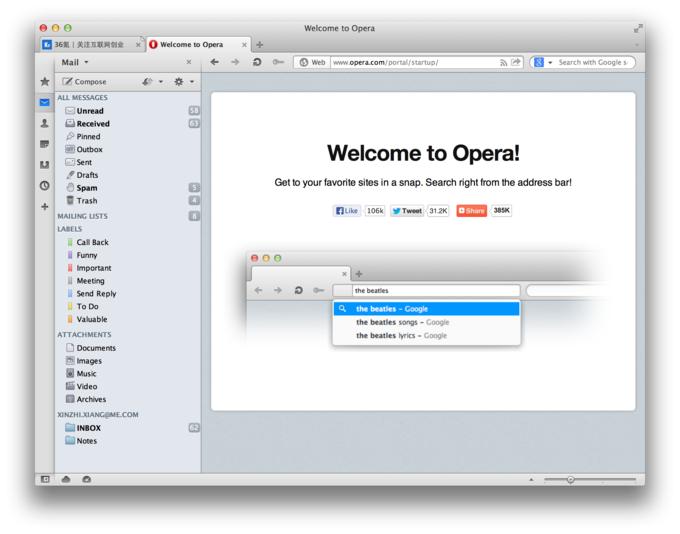This screenshot has width=680, height=534.
Task: Click the orange Share button
Action: coord(471,211)
